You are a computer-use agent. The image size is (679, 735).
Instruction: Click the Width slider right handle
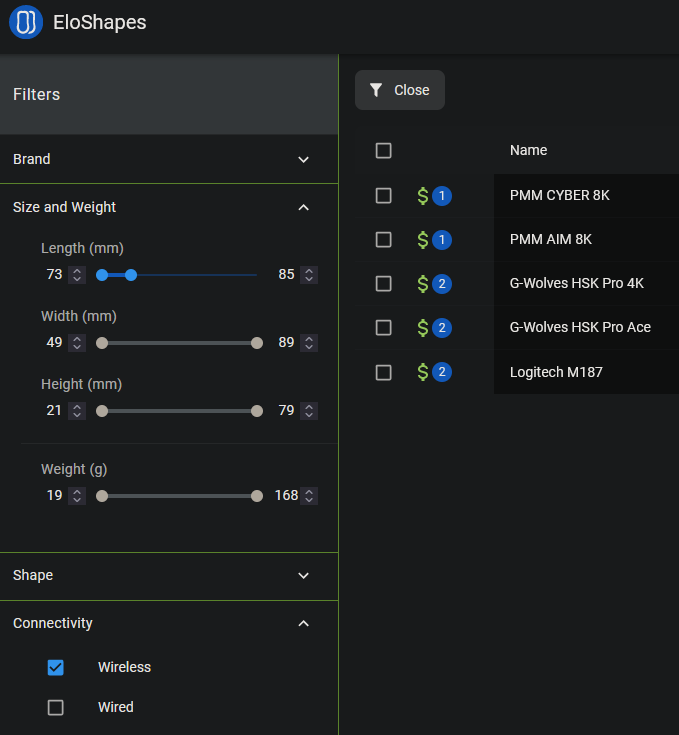coord(257,343)
